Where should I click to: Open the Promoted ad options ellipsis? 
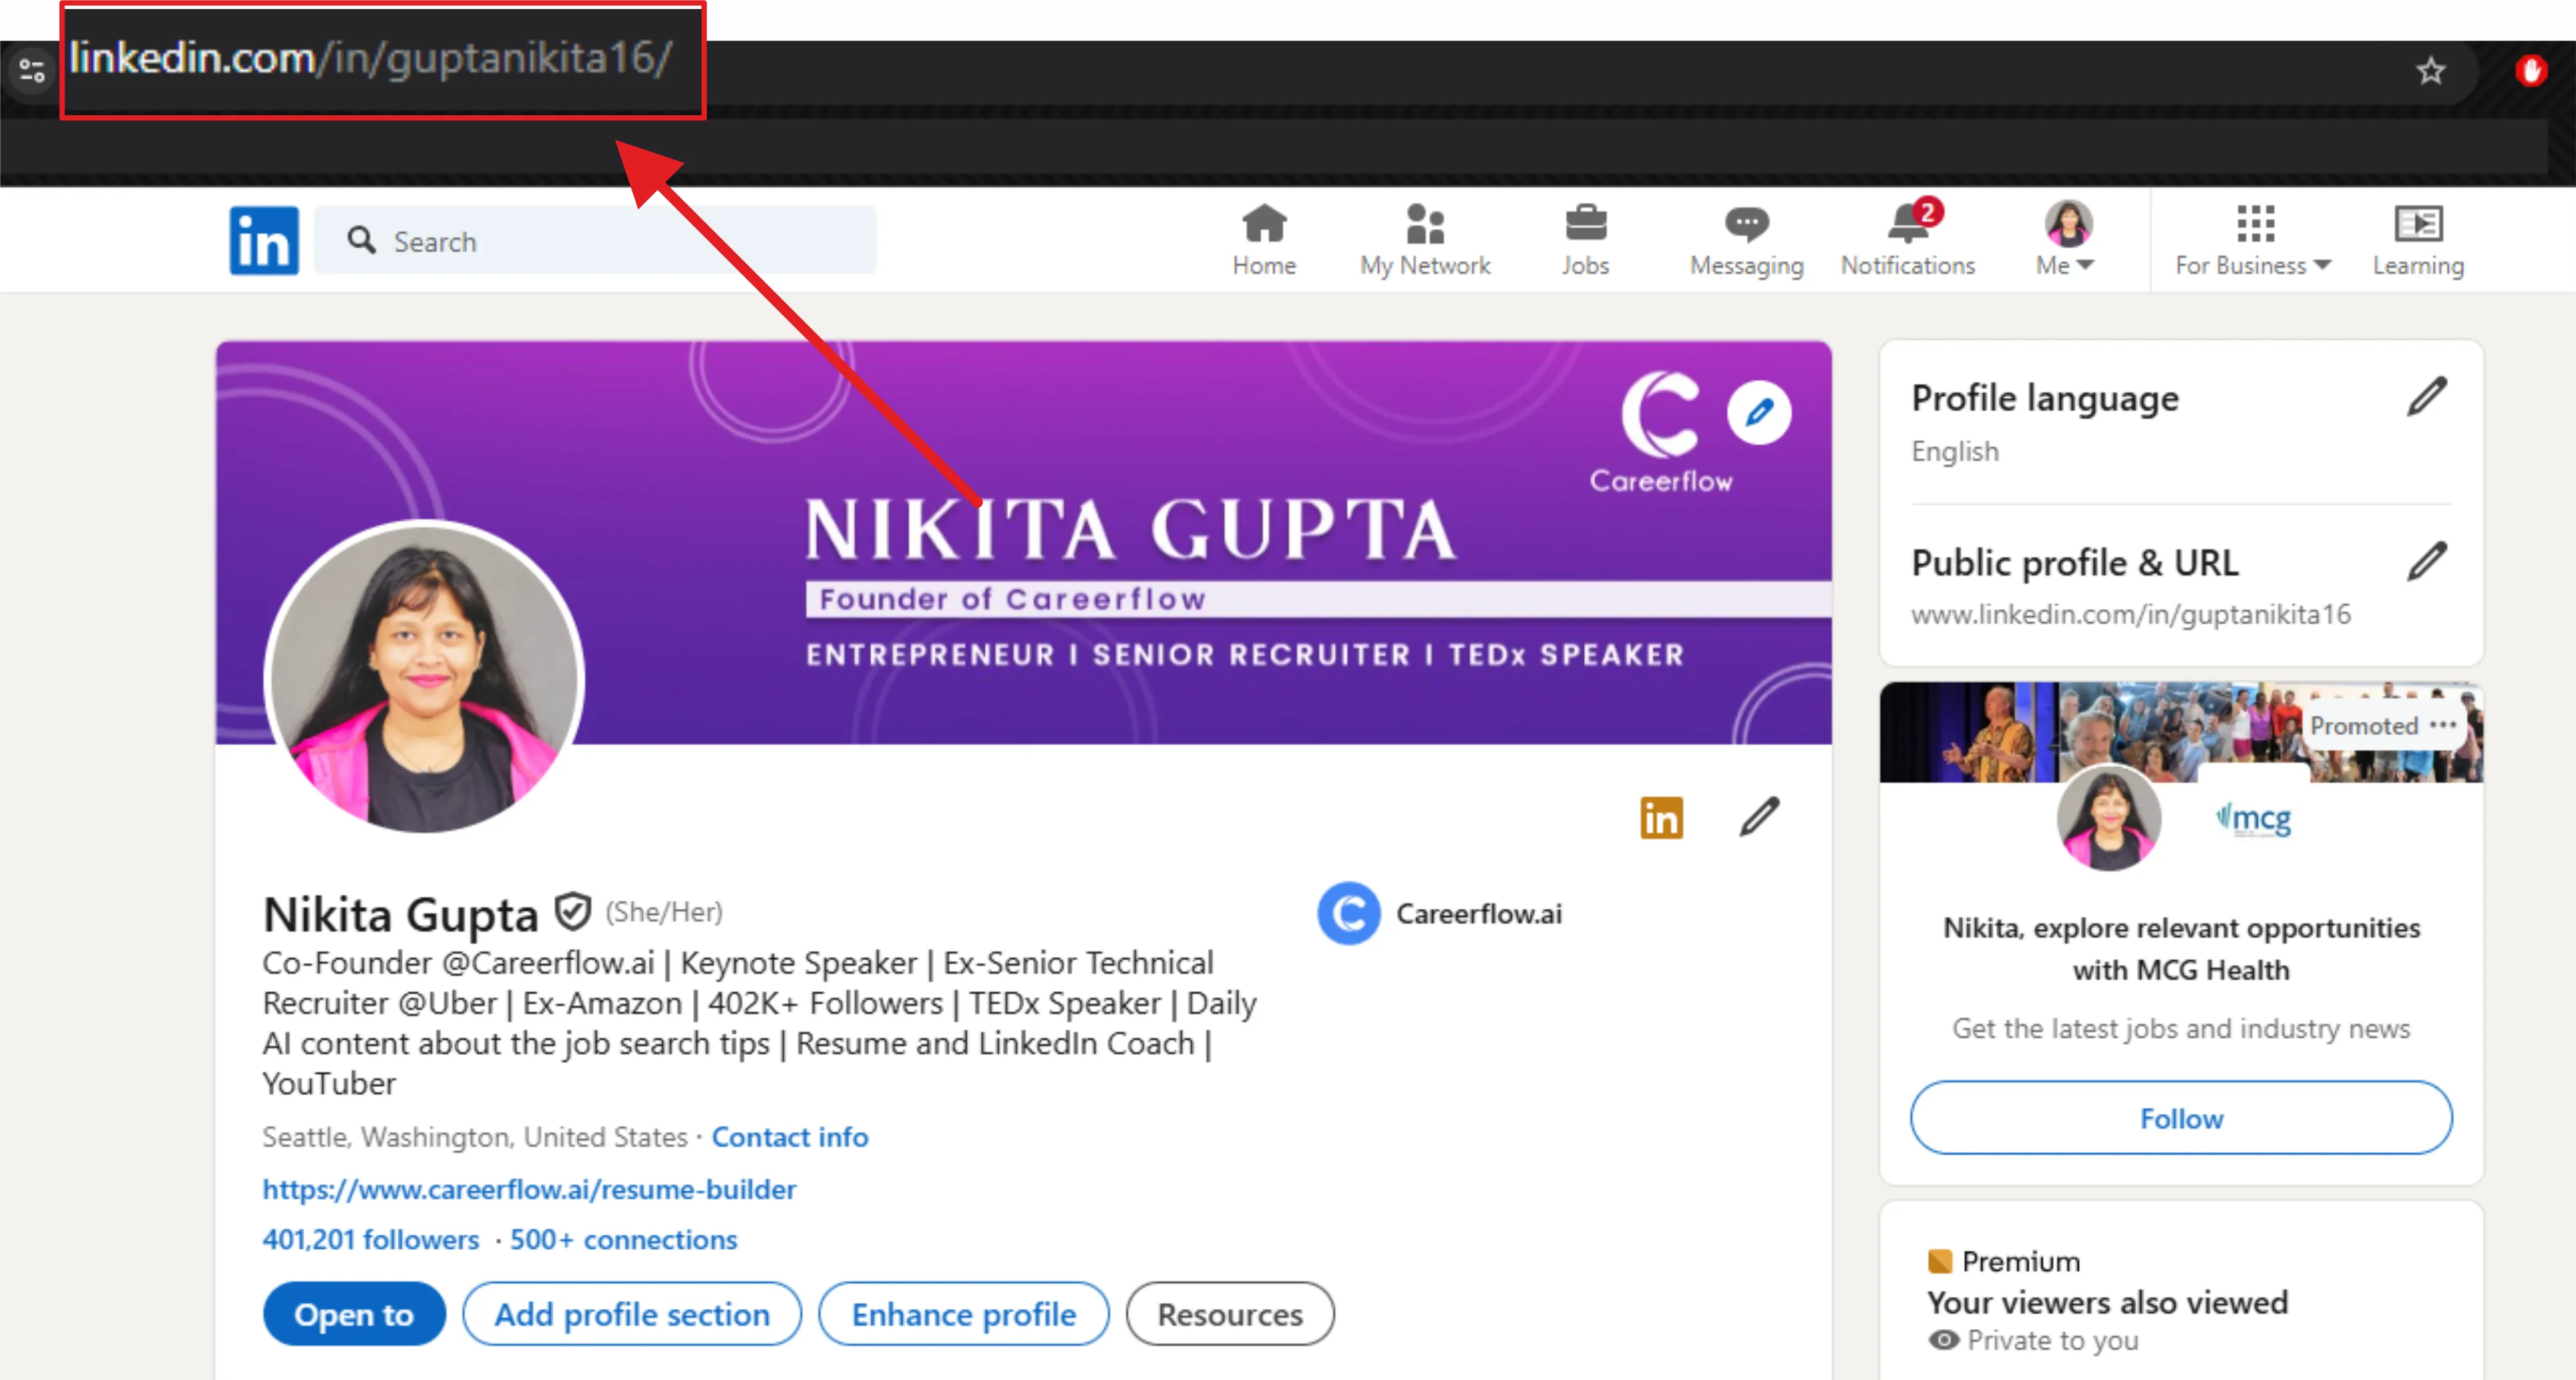point(2443,725)
